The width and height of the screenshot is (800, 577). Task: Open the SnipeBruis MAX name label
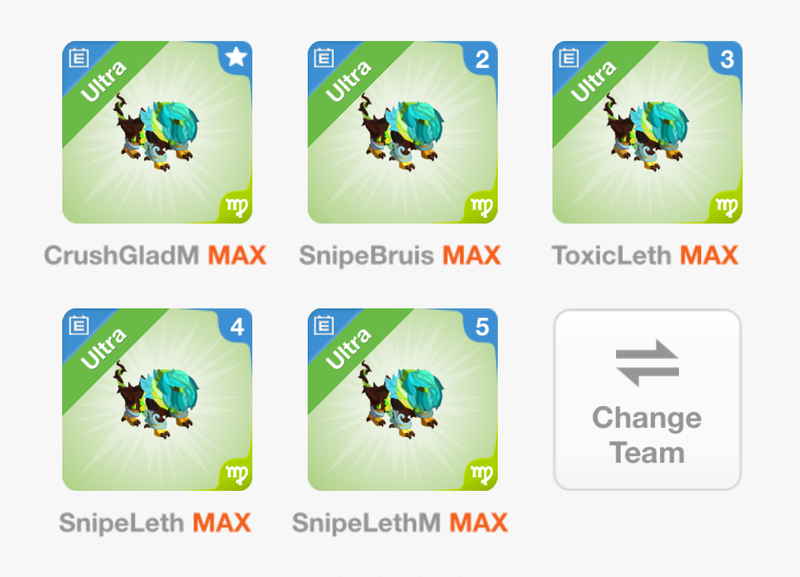point(400,255)
